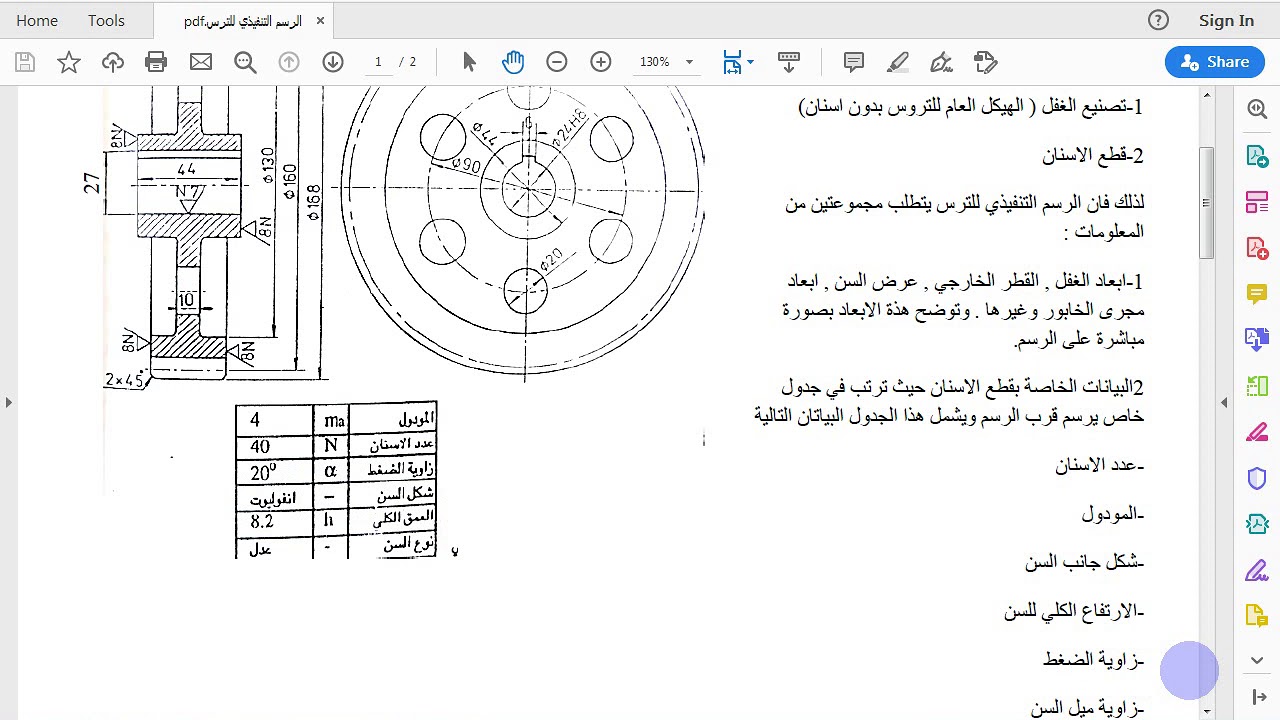This screenshot has height=720, width=1280.
Task: Open the purple Request Signatures tool in the right pane
Action: pos(1257,570)
